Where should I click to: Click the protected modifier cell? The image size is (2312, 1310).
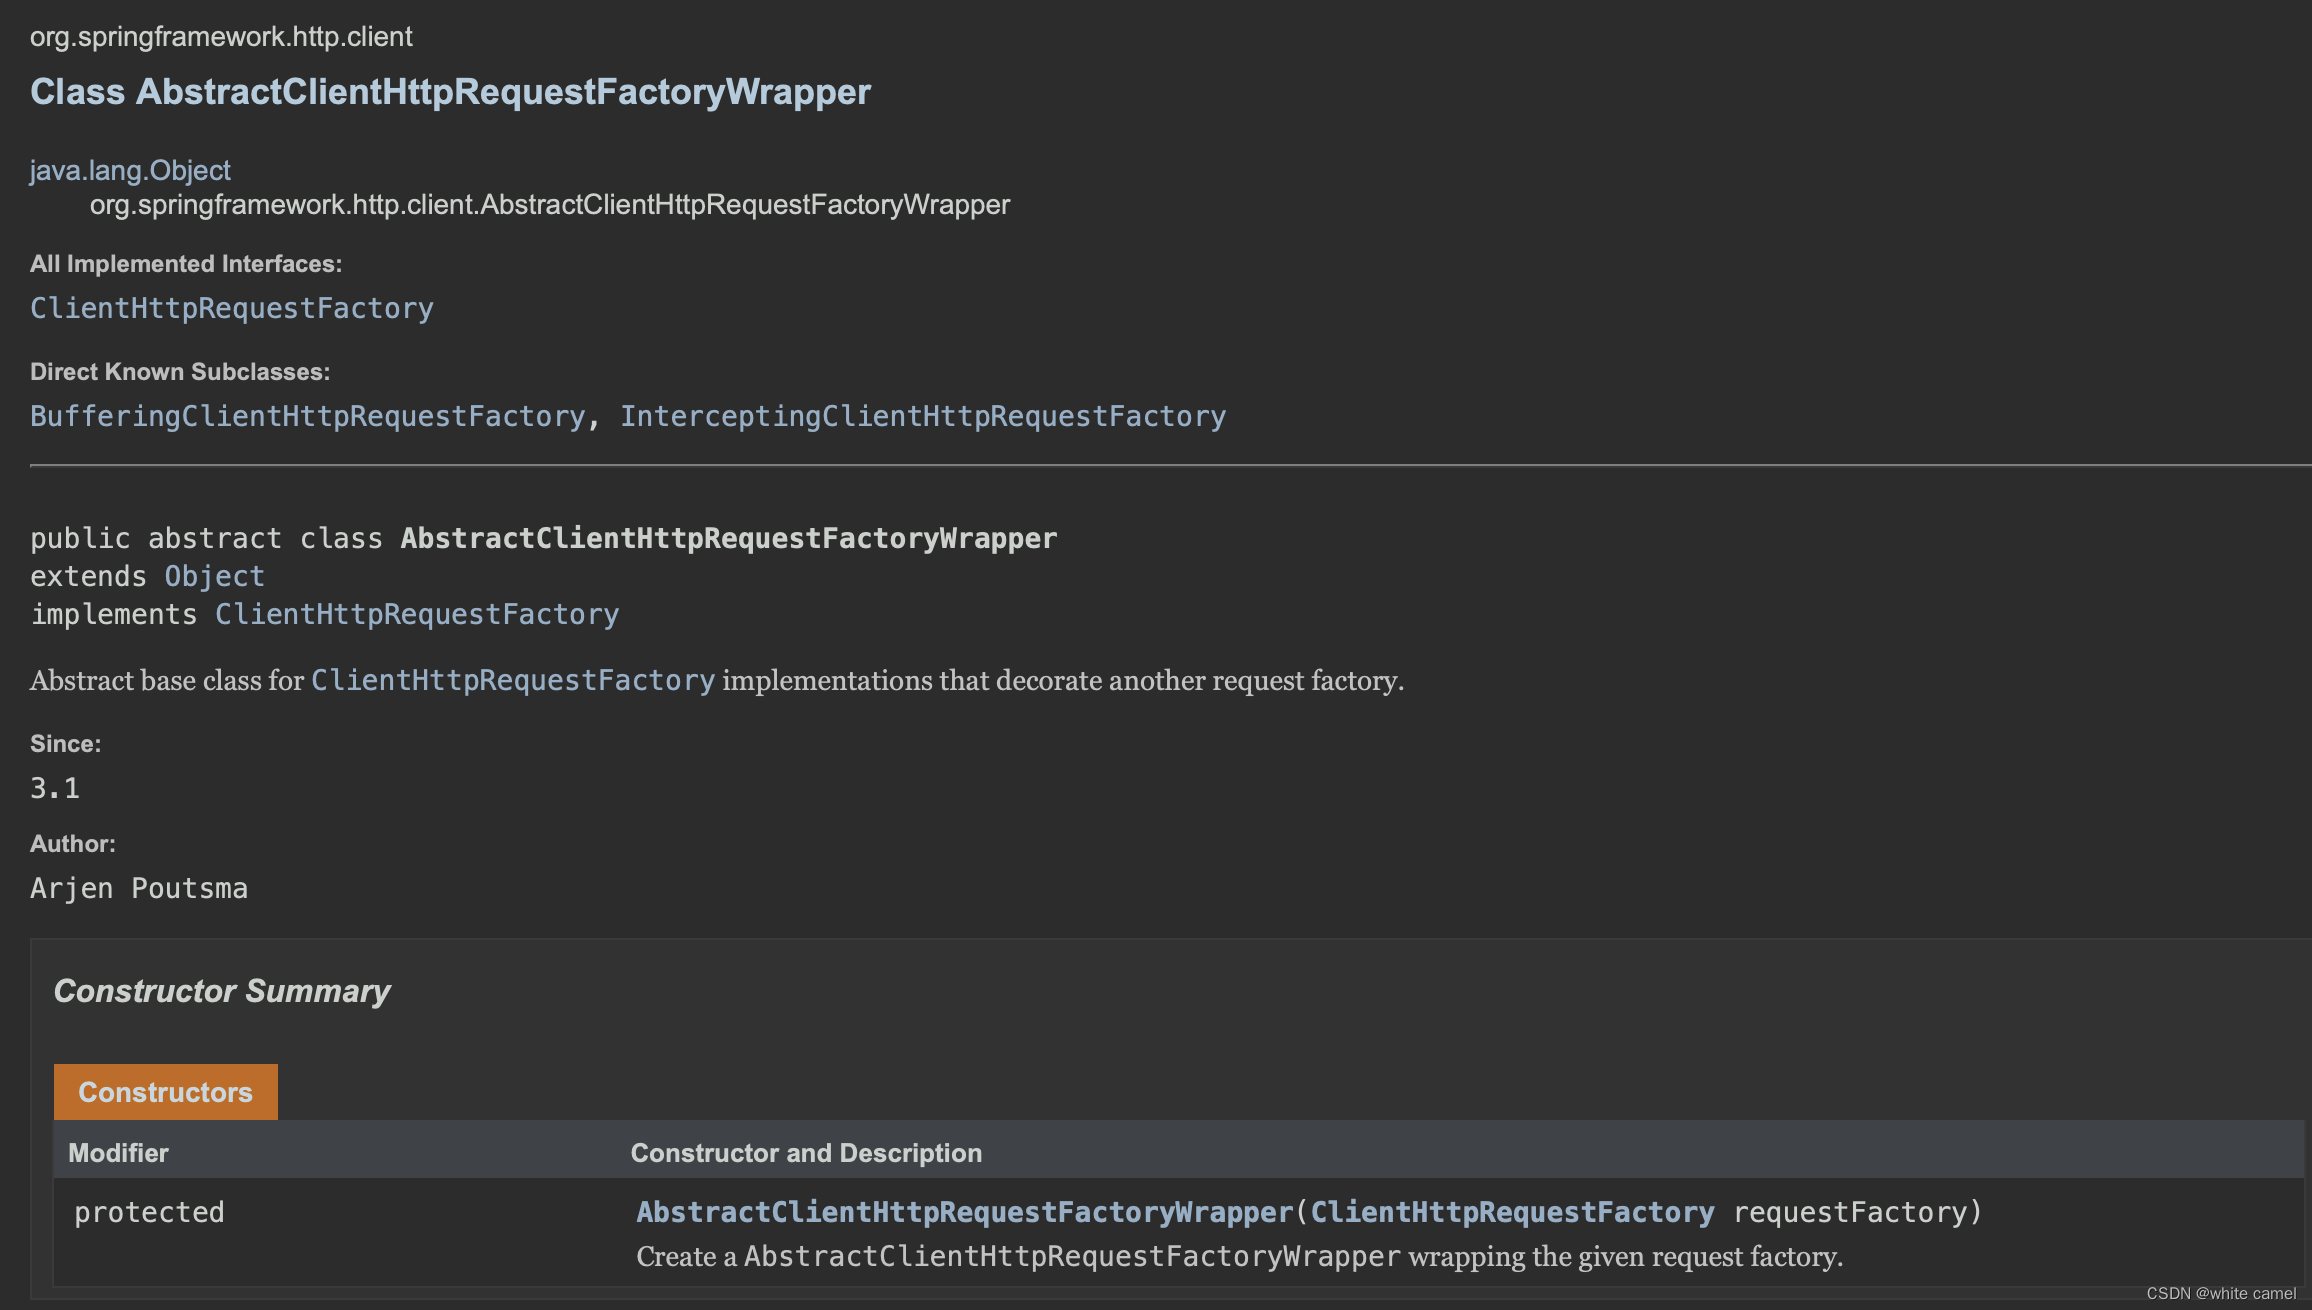pyautogui.click(x=149, y=1212)
